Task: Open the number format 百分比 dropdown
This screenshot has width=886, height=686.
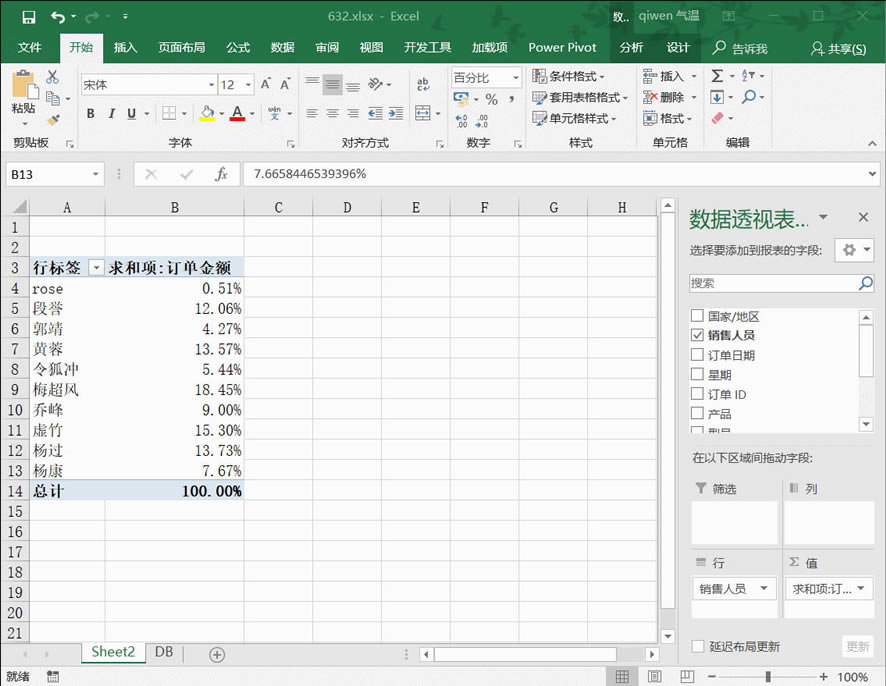Action: point(516,76)
